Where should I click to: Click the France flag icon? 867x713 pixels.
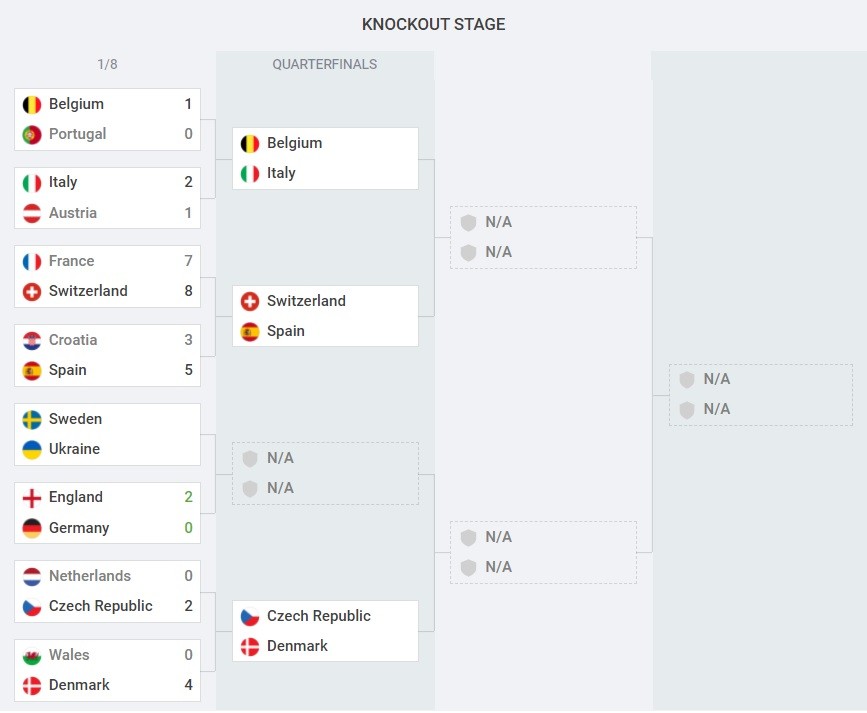tap(32, 261)
